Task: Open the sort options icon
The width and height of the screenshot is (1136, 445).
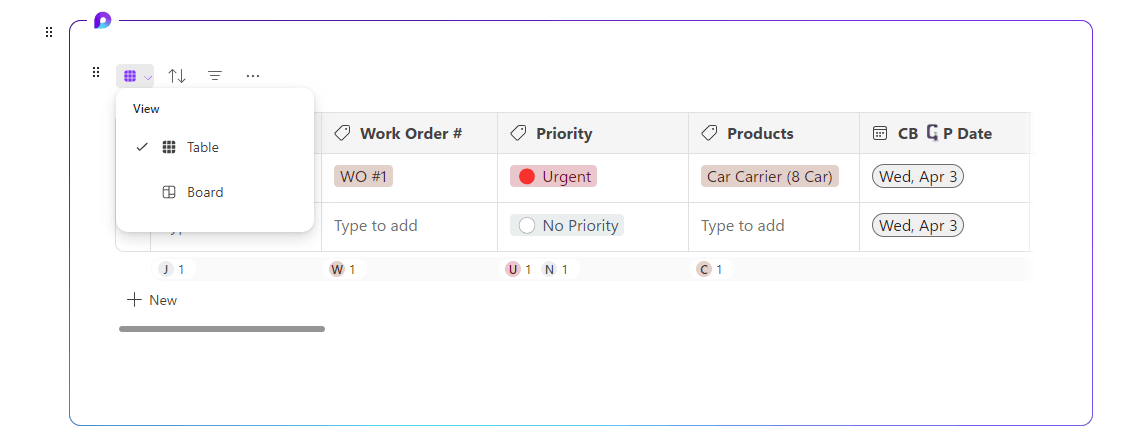Action: 177,76
